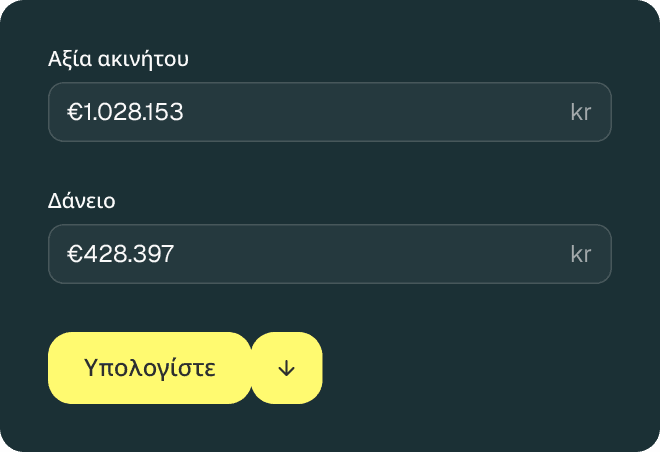The height and width of the screenshot is (452, 660).
Task: Click the euro sign in property value field
Action: [x=73, y=112]
